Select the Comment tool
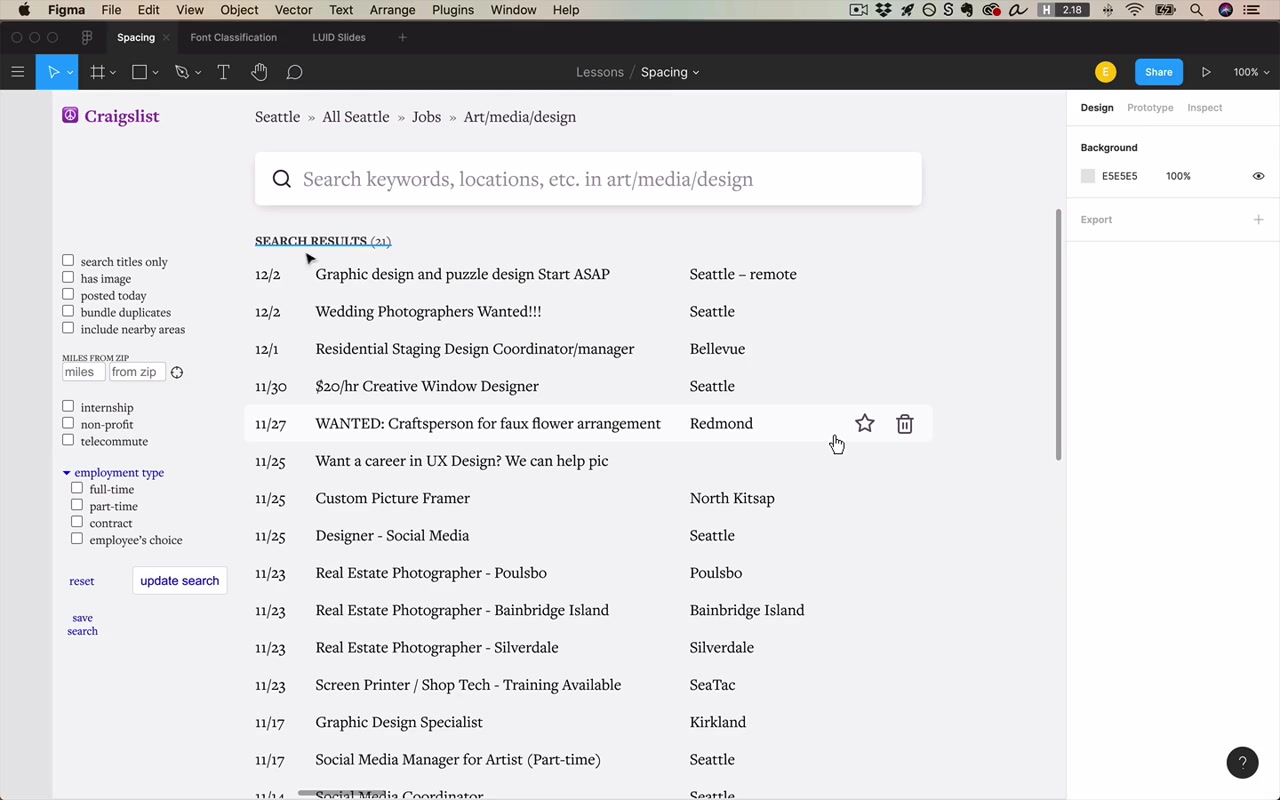Screen dimensions: 1280x800 [295, 72]
